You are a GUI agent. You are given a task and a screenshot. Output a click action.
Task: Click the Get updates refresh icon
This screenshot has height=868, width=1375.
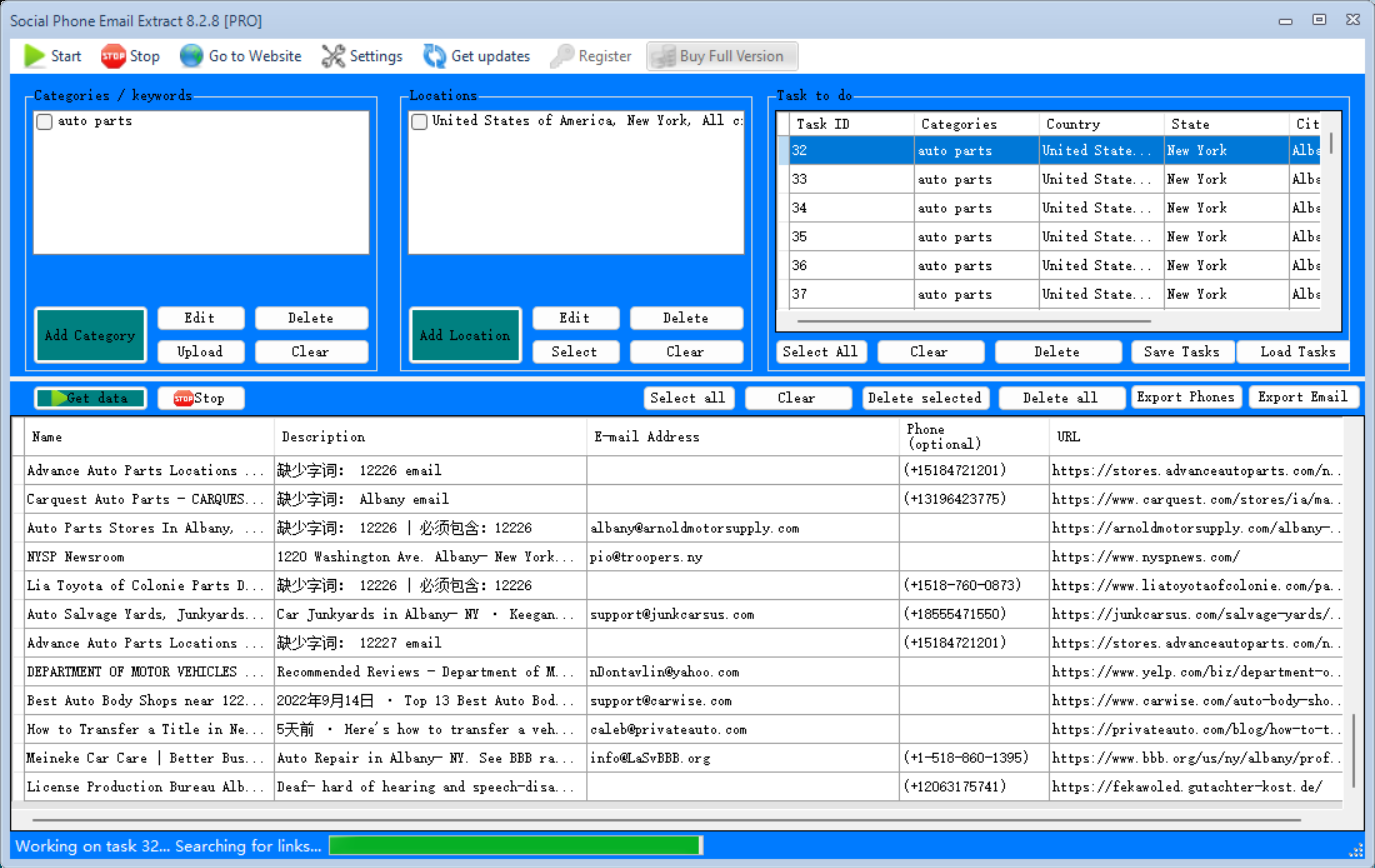coord(435,56)
